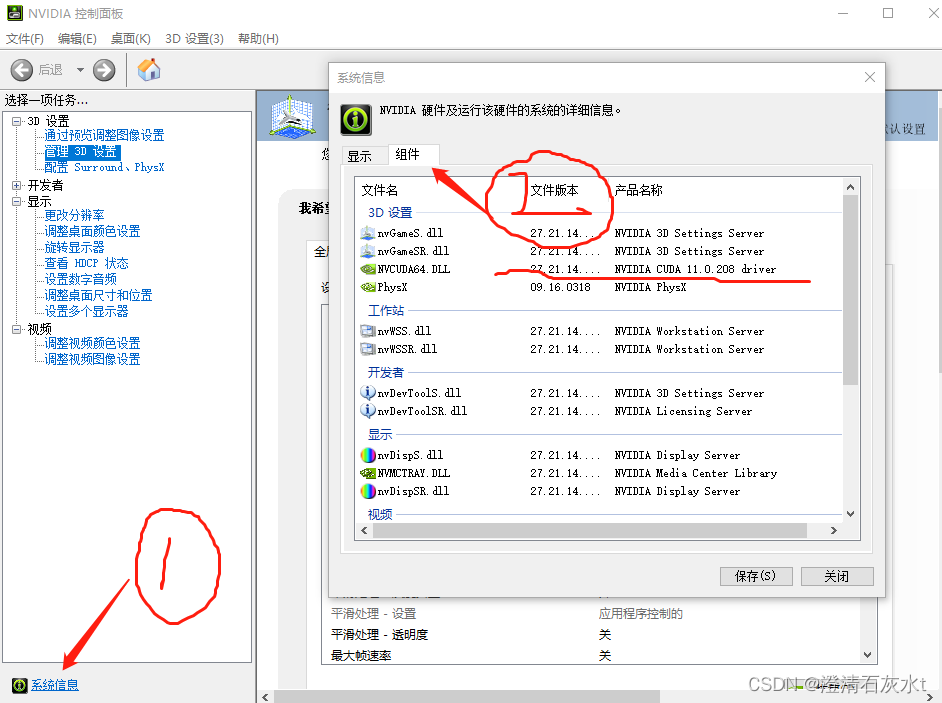The image size is (942, 703).
Task: Click the component list vertical scrollbar thumb
Action: [x=850, y=290]
